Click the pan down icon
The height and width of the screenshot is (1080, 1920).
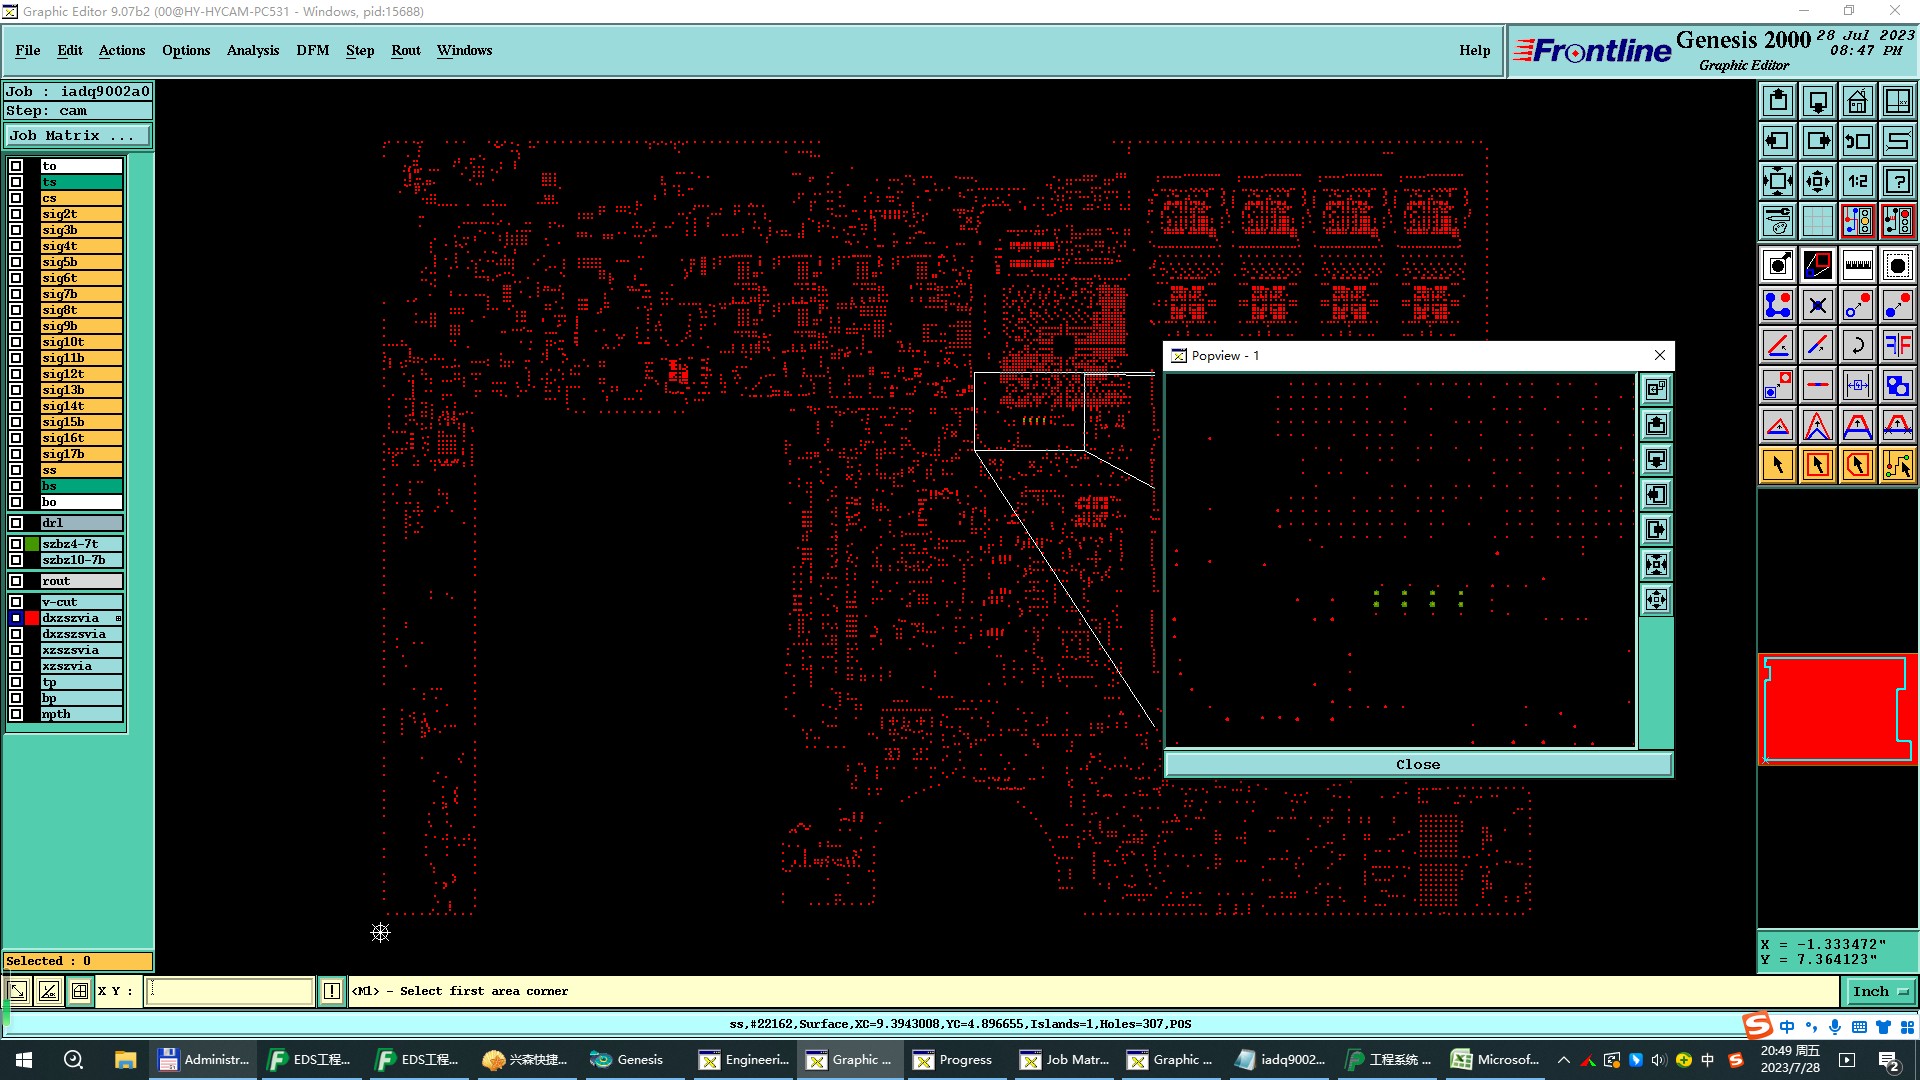coord(1817,101)
